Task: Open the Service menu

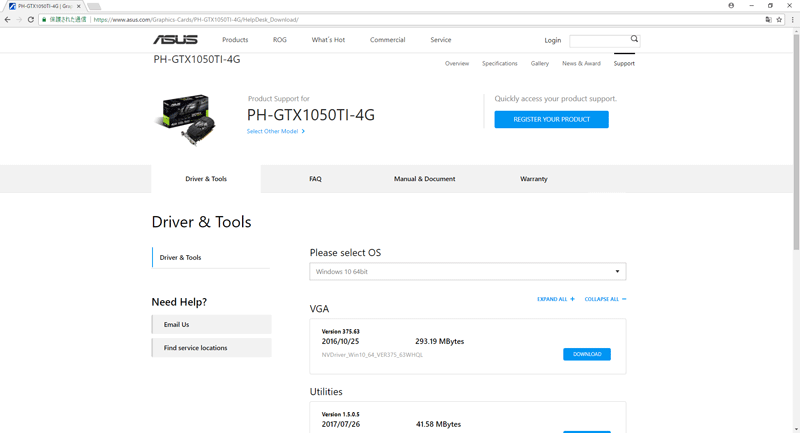Action: tap(440, 40)
